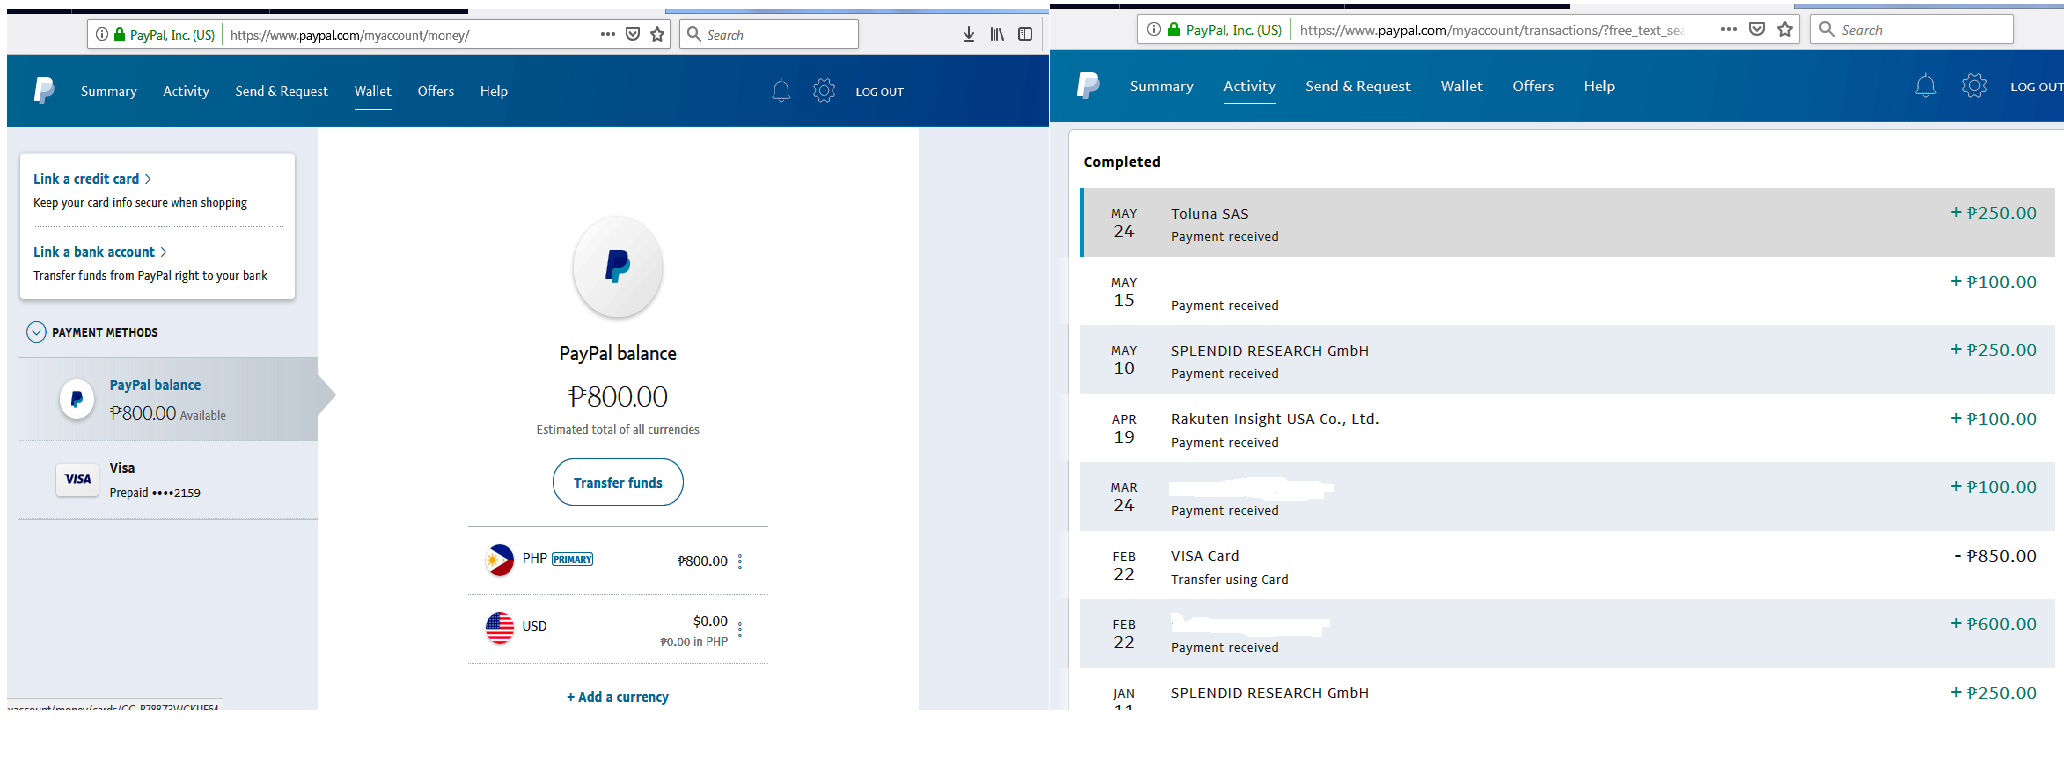
Task: Select PayPal balance payment method
Action: click(169, 399)
